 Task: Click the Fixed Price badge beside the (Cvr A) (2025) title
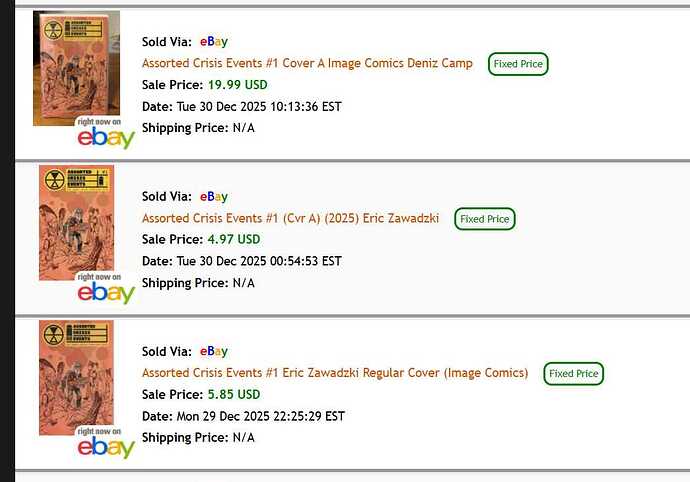click(x=485, y=219)
